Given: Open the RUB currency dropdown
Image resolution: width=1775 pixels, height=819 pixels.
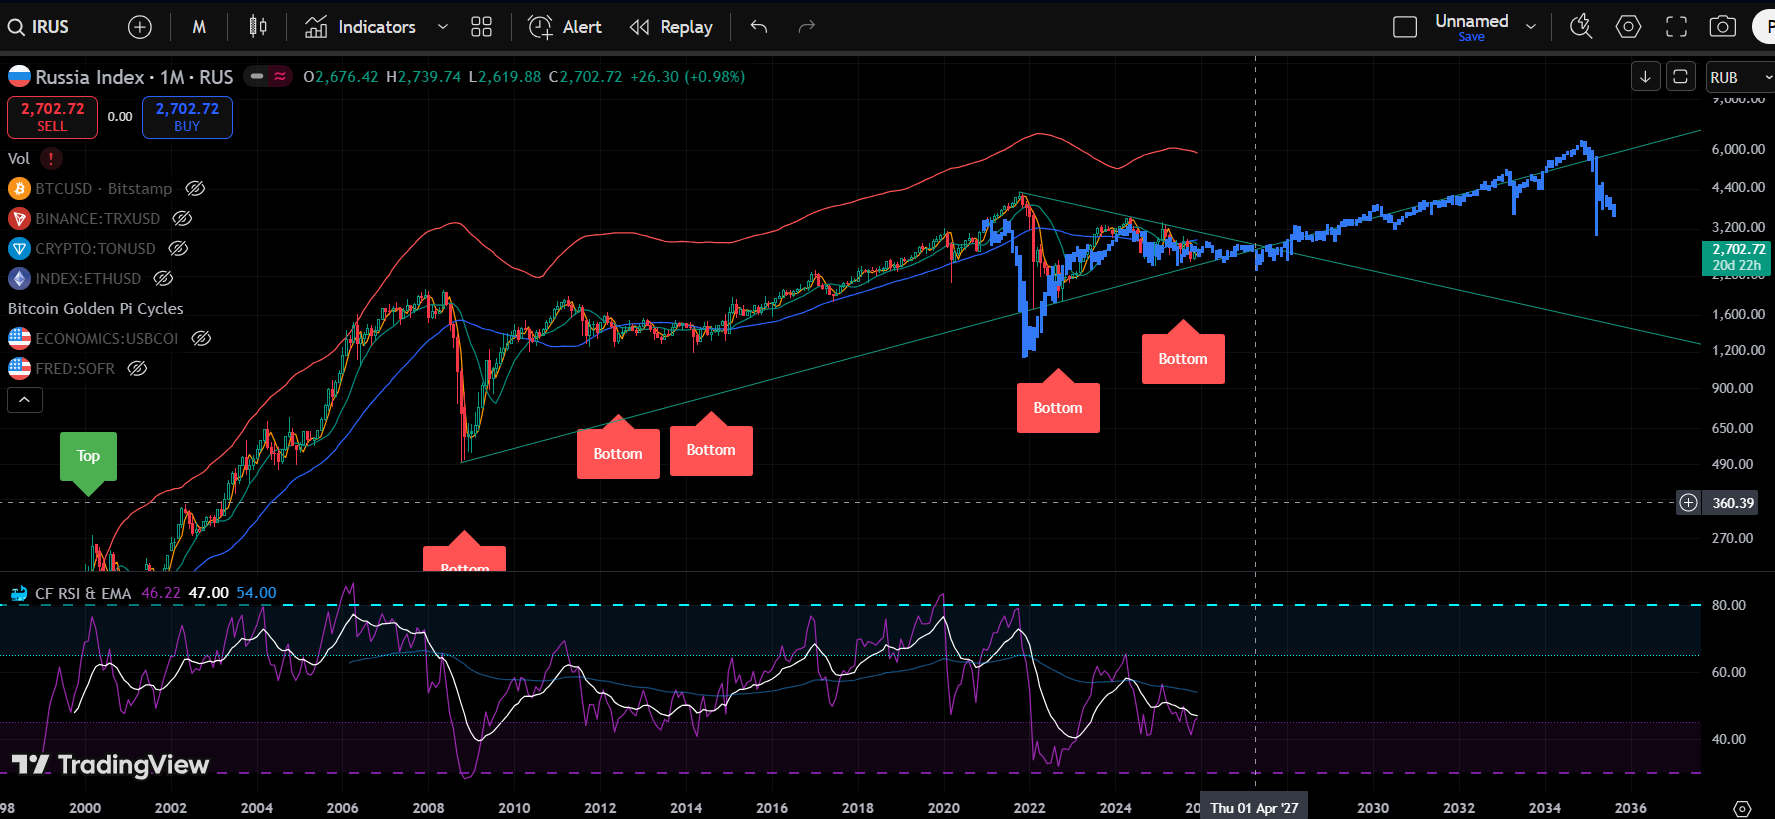Looking at the screenshot, I should [1738, 77].
